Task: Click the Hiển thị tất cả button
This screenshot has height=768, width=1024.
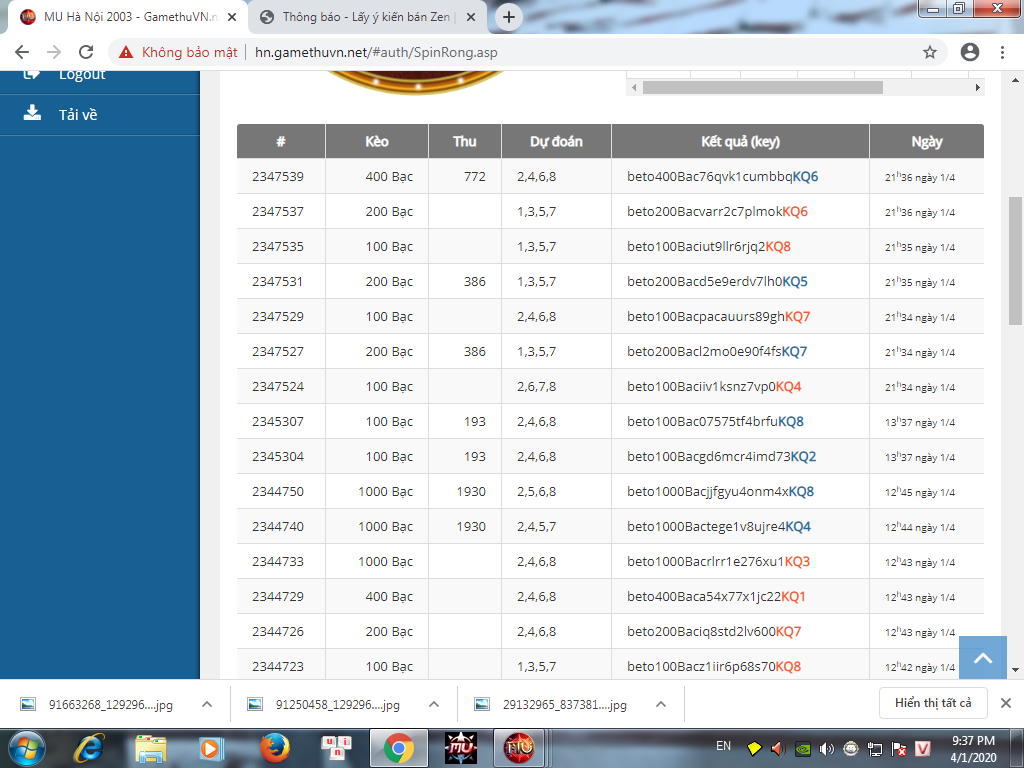Action: (x=933, y=703)
